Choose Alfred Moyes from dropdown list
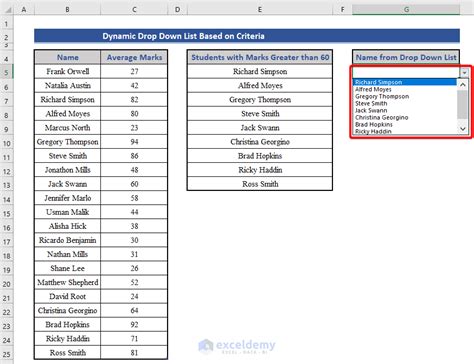The width and height of the screenshot is (474, 364). [405, 89]
